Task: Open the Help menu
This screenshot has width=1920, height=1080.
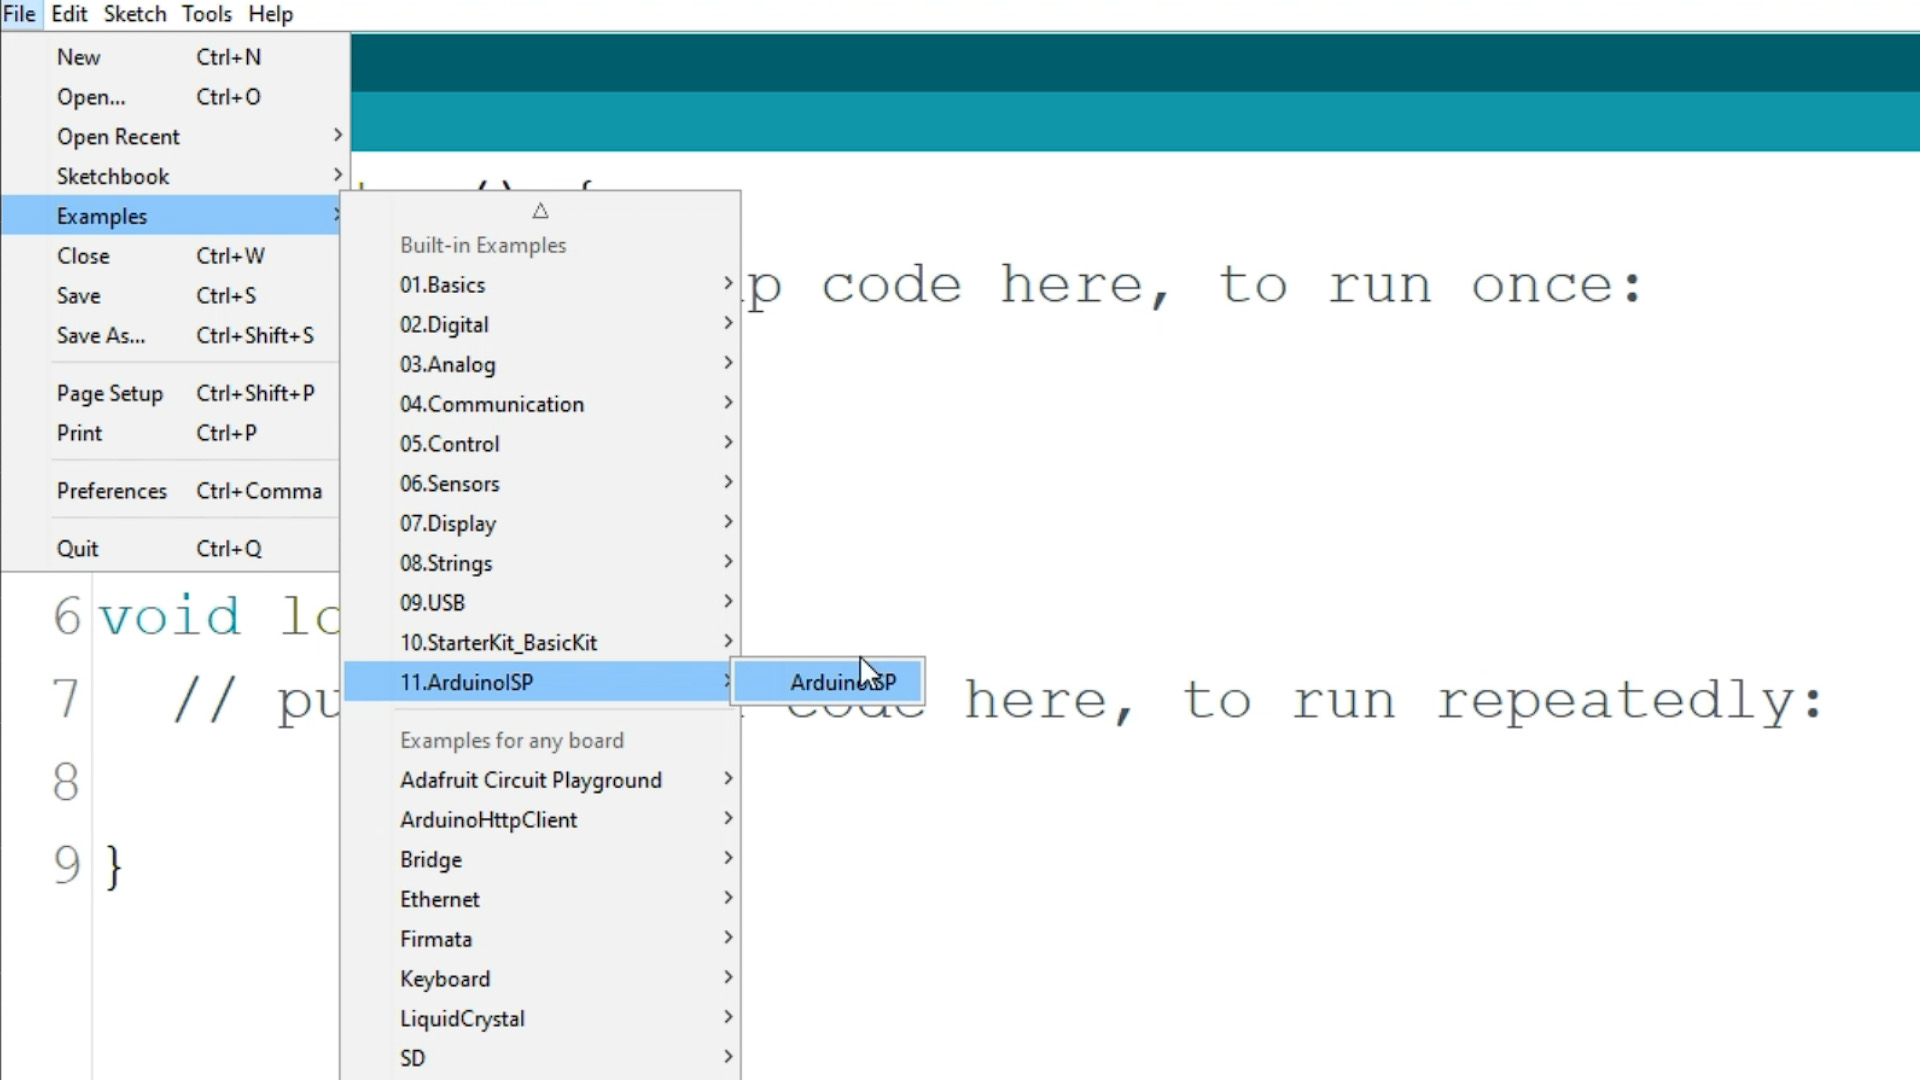Action: point(270,14)
